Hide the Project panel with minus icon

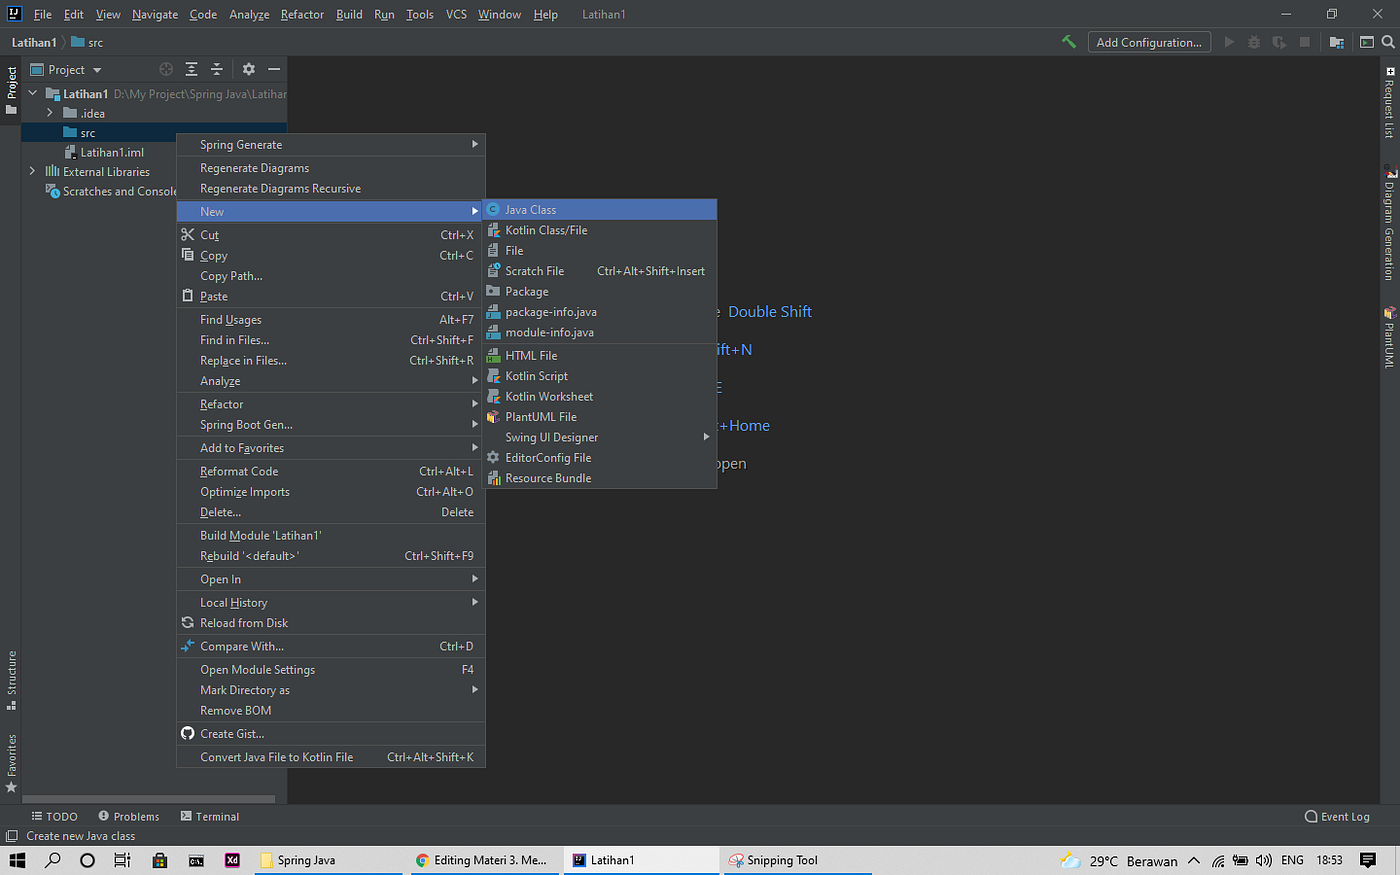coord(273,69)
